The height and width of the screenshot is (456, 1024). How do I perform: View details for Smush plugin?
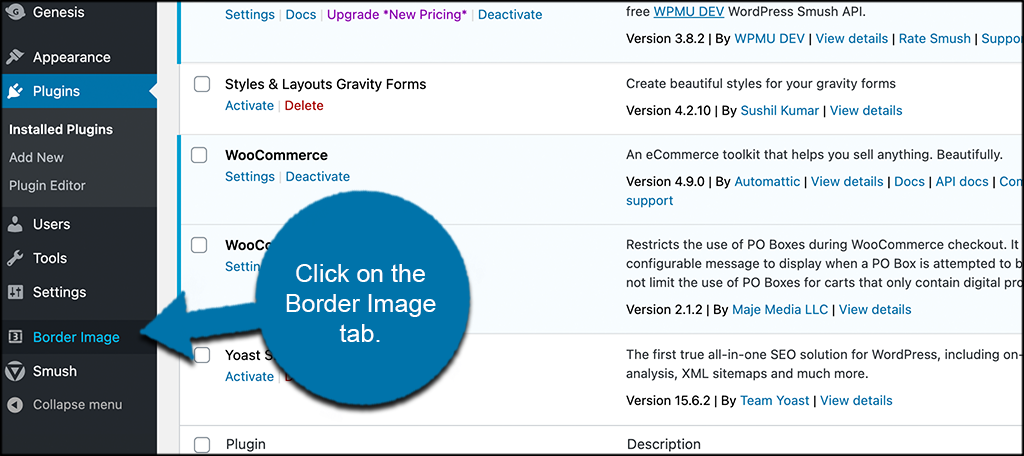coord(852,39)
